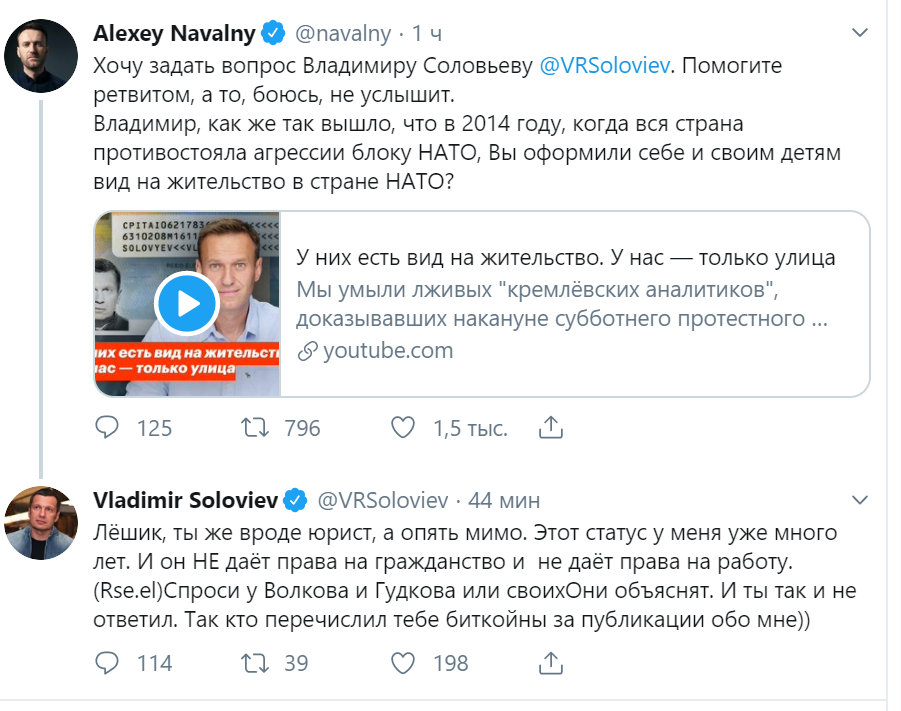
Task: Reply to Soloviev's tweet
Action: pos(107,662)
